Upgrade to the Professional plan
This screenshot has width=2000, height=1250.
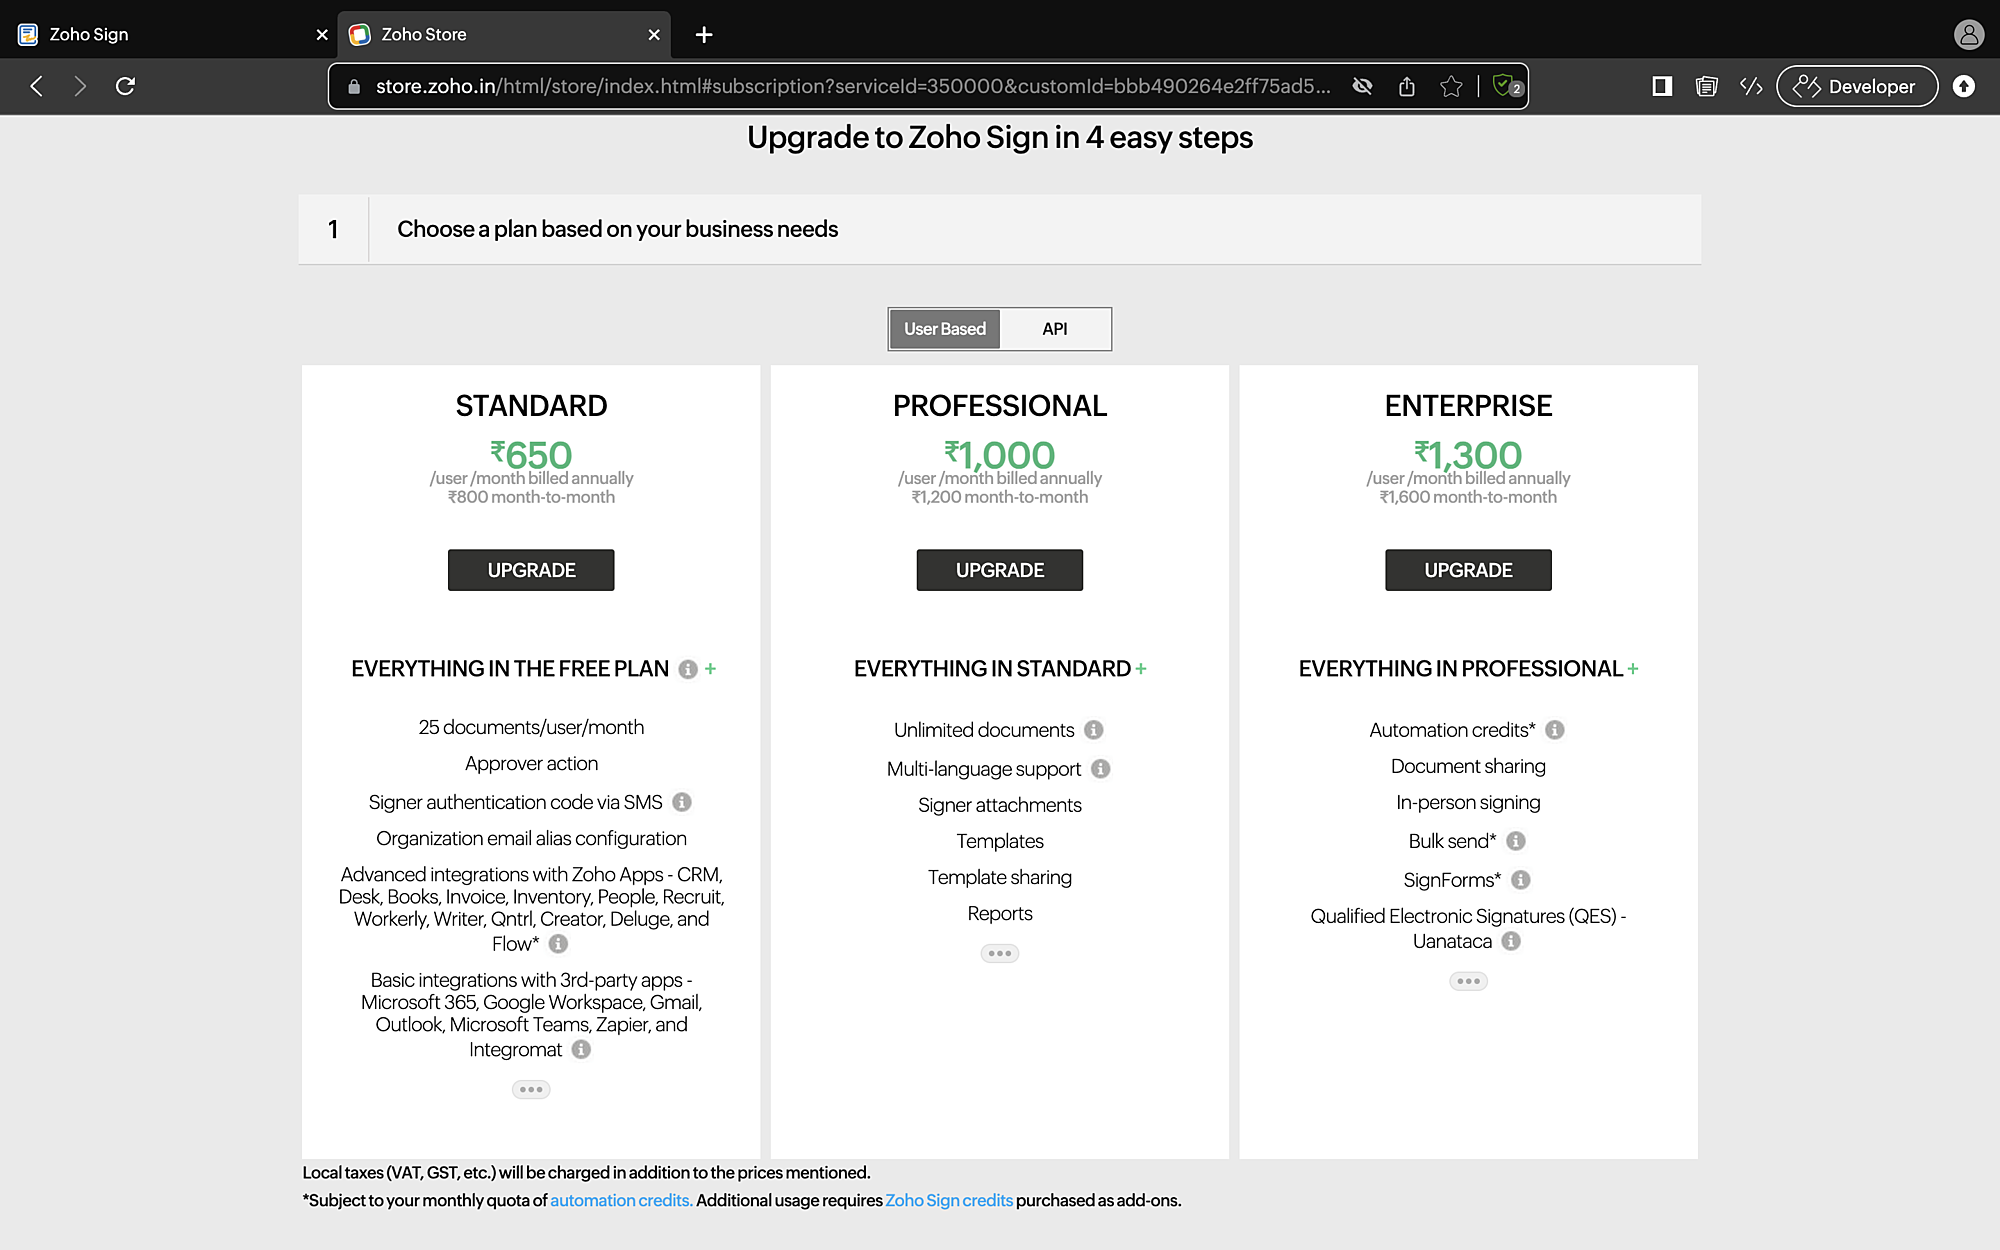click(1000, 570)
